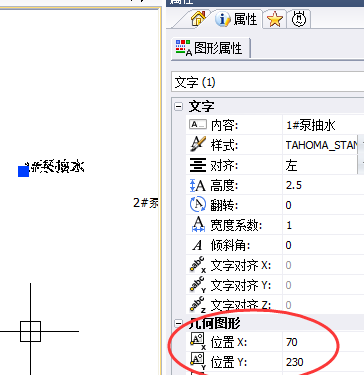Click the 内容 text icon
Image resolution: width=364 pixels, height=375 pixels.
point(198,125)
